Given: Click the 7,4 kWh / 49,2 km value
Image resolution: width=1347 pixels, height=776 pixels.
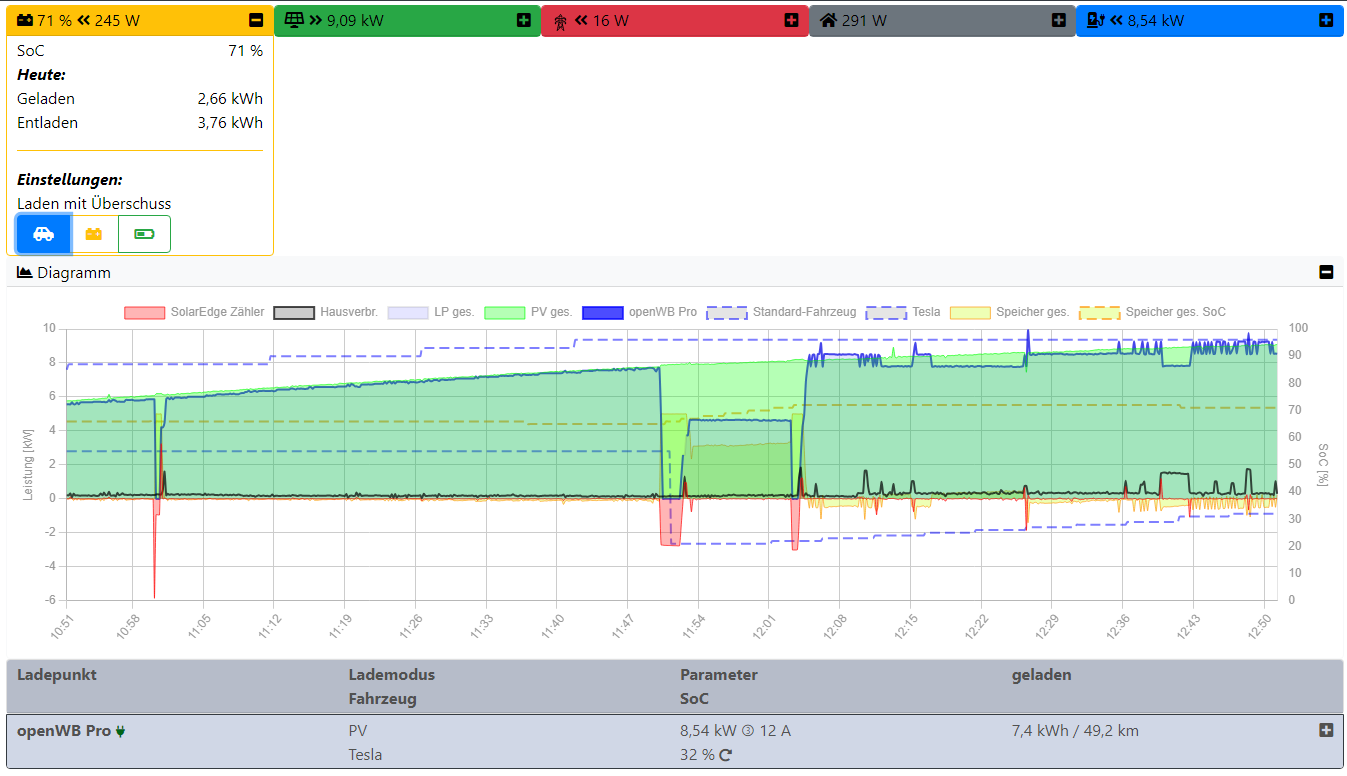Looking at the screenshot, I should click(1075, 731).
